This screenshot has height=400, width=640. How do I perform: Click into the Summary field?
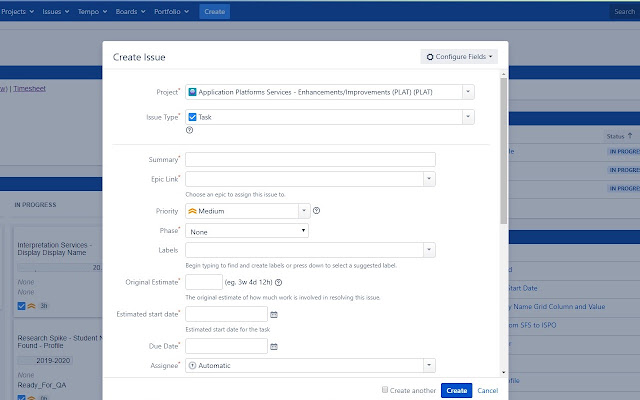pos(310,160)
